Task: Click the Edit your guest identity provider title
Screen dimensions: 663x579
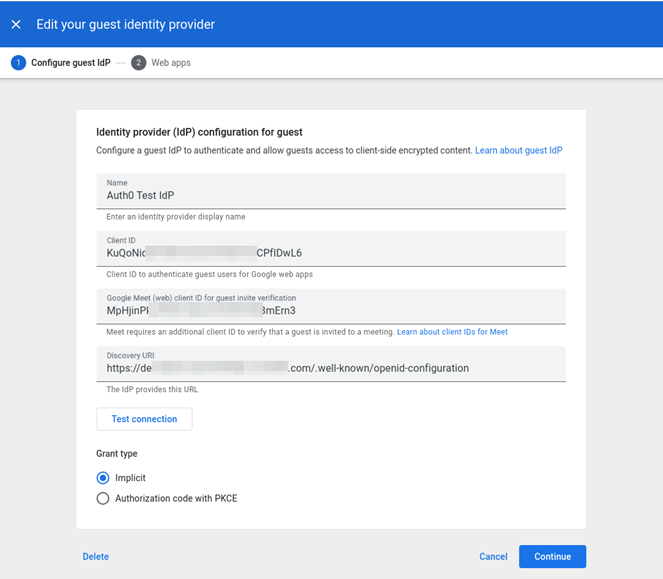Action: pos(125,24)
